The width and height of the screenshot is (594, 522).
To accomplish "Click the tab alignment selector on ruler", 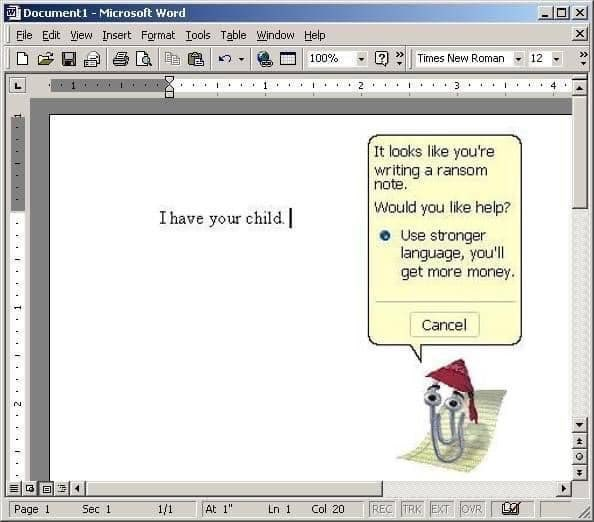I will (x=17, y=86).
